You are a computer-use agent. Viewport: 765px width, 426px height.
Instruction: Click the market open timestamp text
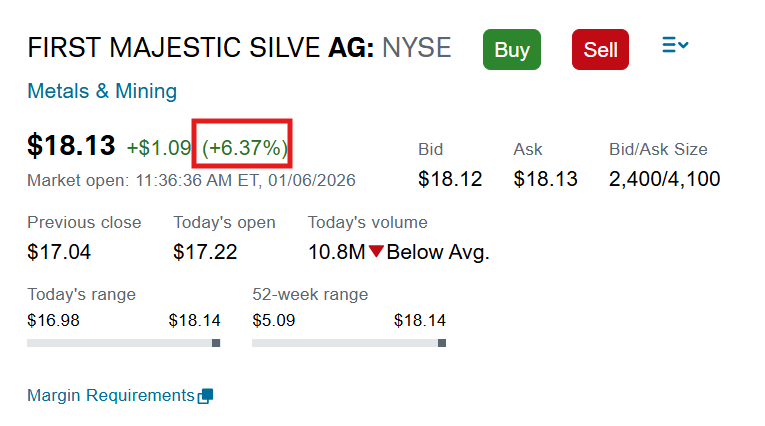pyautogui.click(x=191, y=181)
